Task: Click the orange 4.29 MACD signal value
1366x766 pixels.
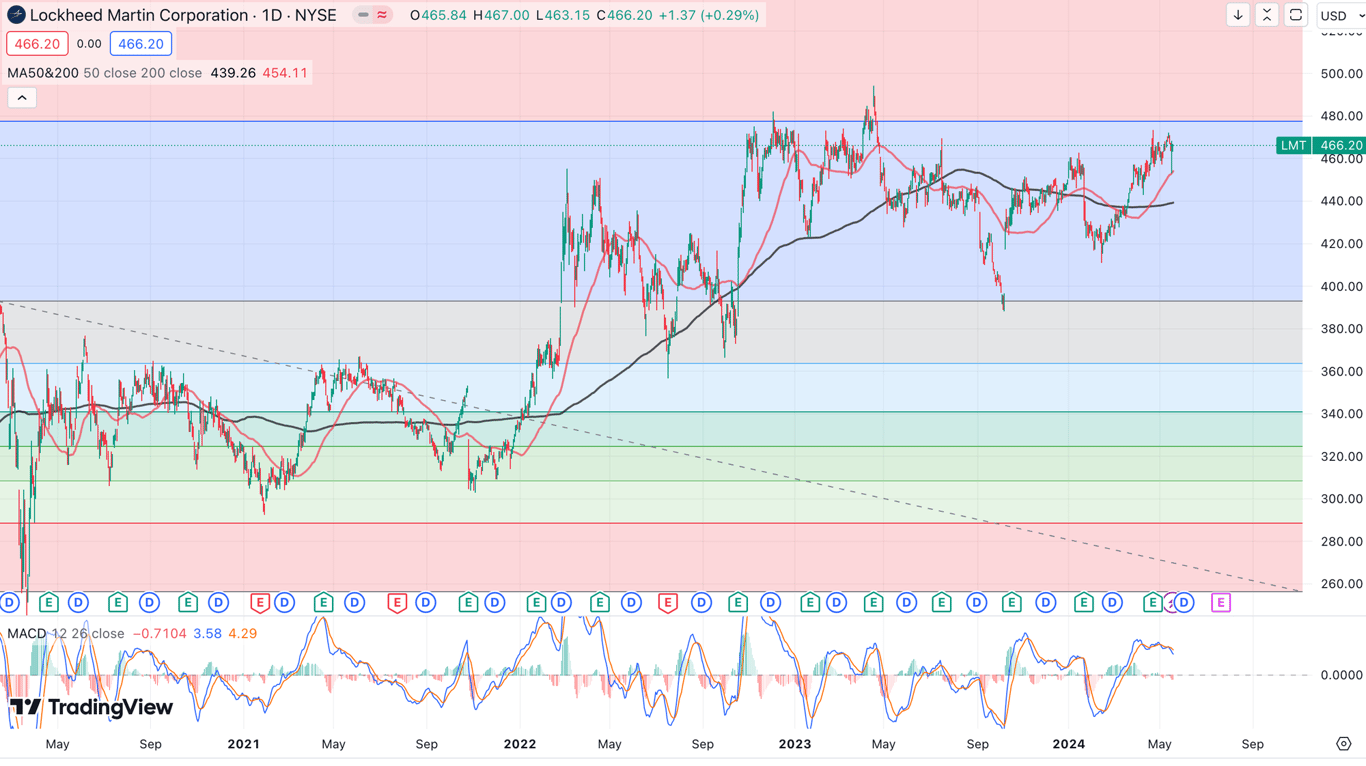Action: pos(243,633)
